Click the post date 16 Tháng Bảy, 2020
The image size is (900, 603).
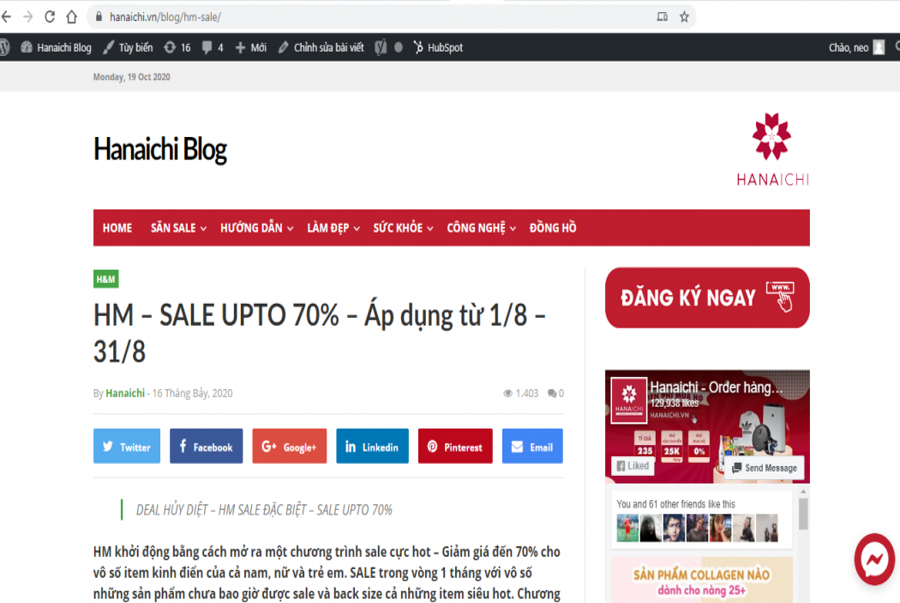pos(192,393)
